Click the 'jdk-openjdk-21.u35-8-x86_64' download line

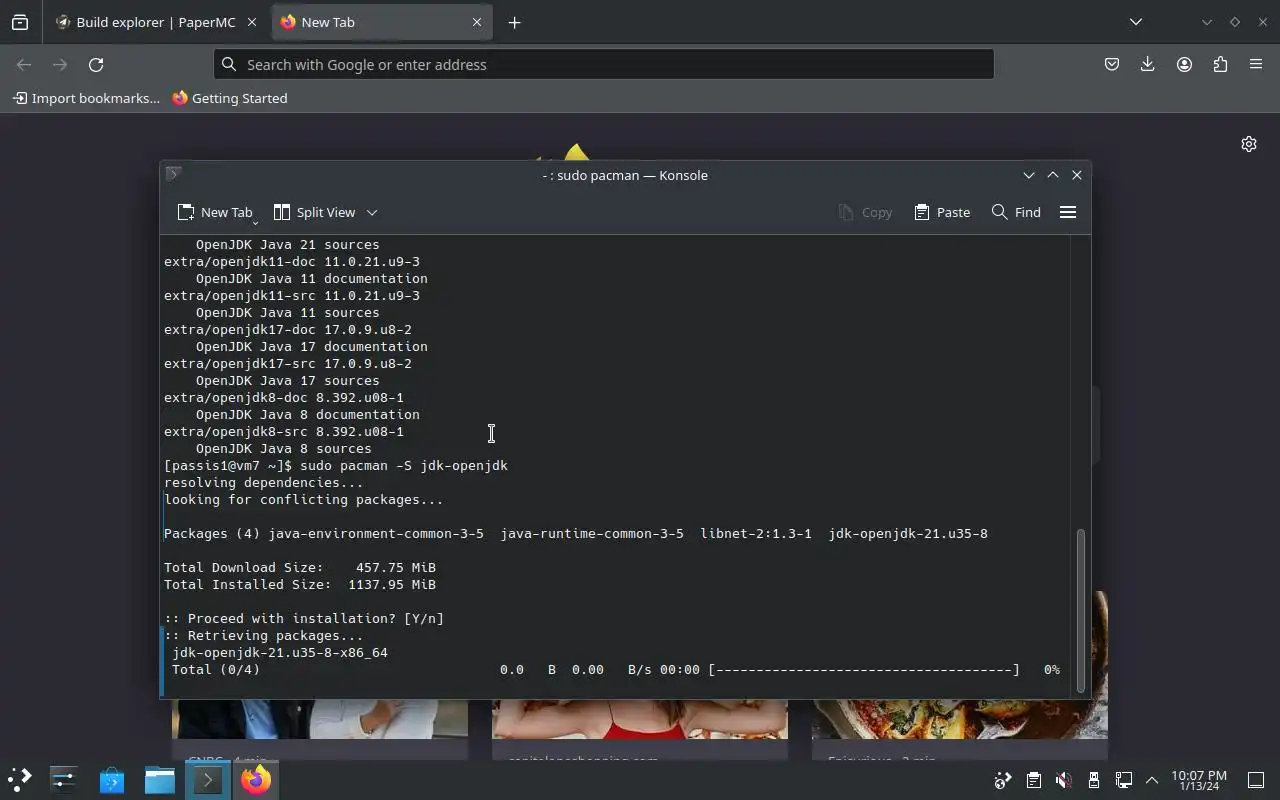(280, 653)
